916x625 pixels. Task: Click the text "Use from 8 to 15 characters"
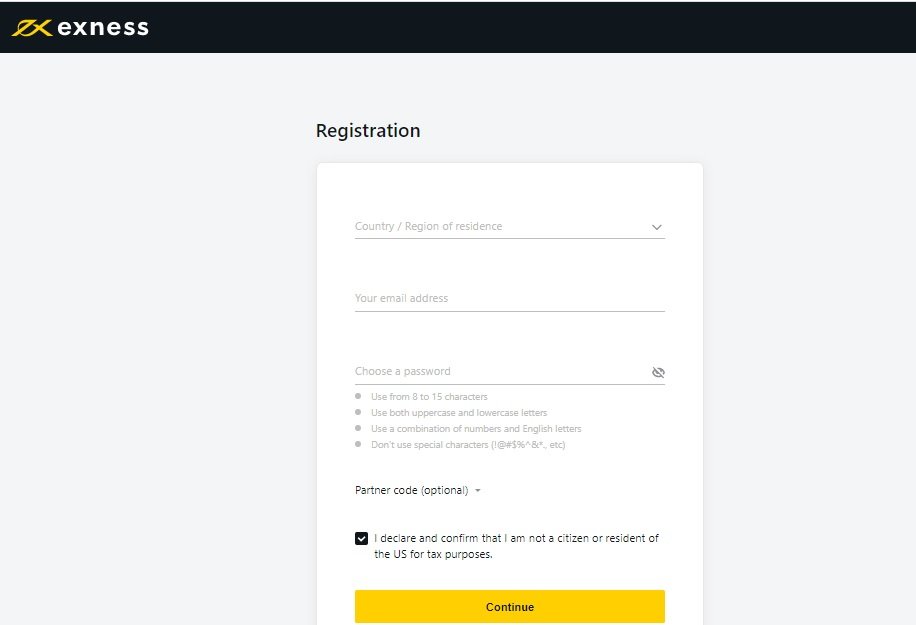tap(429, 397)
